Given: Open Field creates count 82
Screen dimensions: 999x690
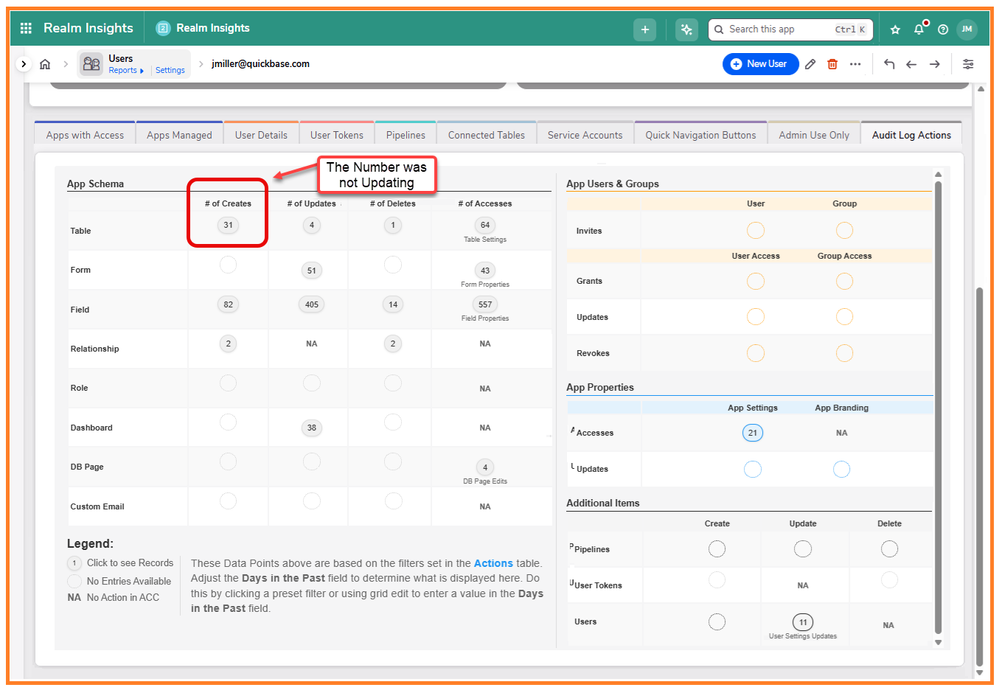Looking at the screenshot, I should 228,305.
